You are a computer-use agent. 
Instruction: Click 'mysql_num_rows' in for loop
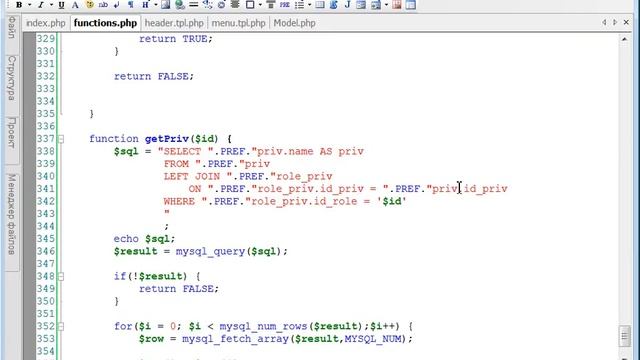(x=263, y=327)
